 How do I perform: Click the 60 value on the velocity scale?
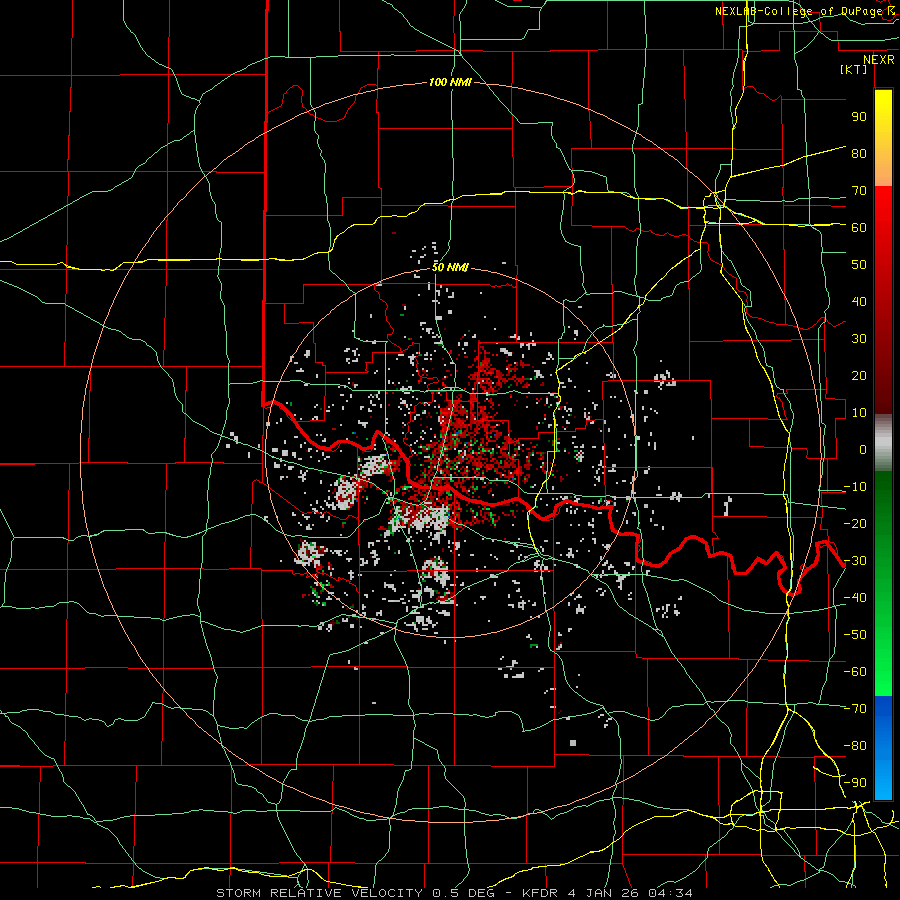(x=859, y=228)
